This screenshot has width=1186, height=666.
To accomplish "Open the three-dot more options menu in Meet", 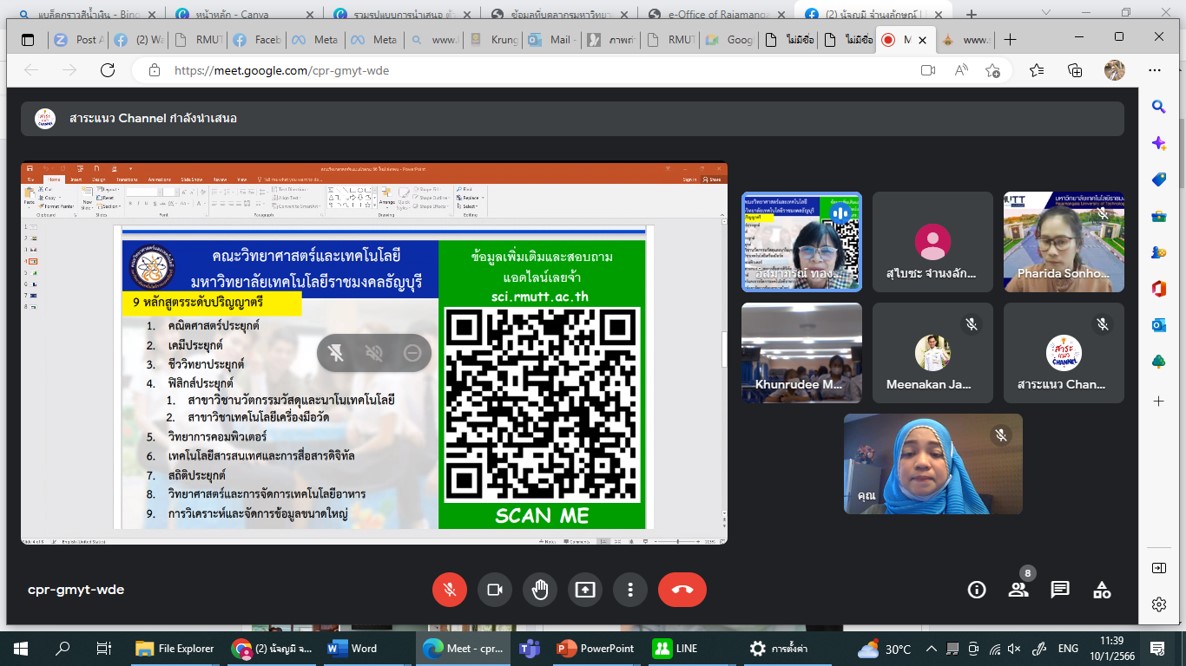I will coord(630,590).
